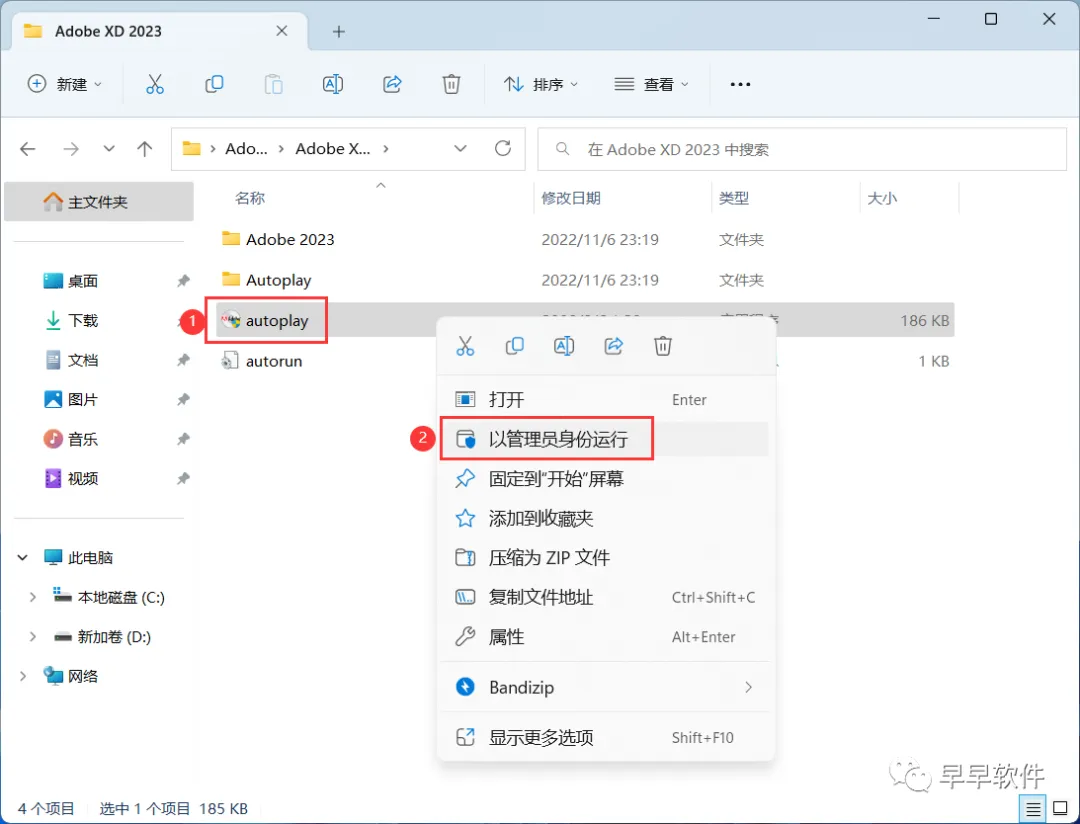Choose 以管理员身份运行 in context menu

pyautogui.click(x=604, y=439)
